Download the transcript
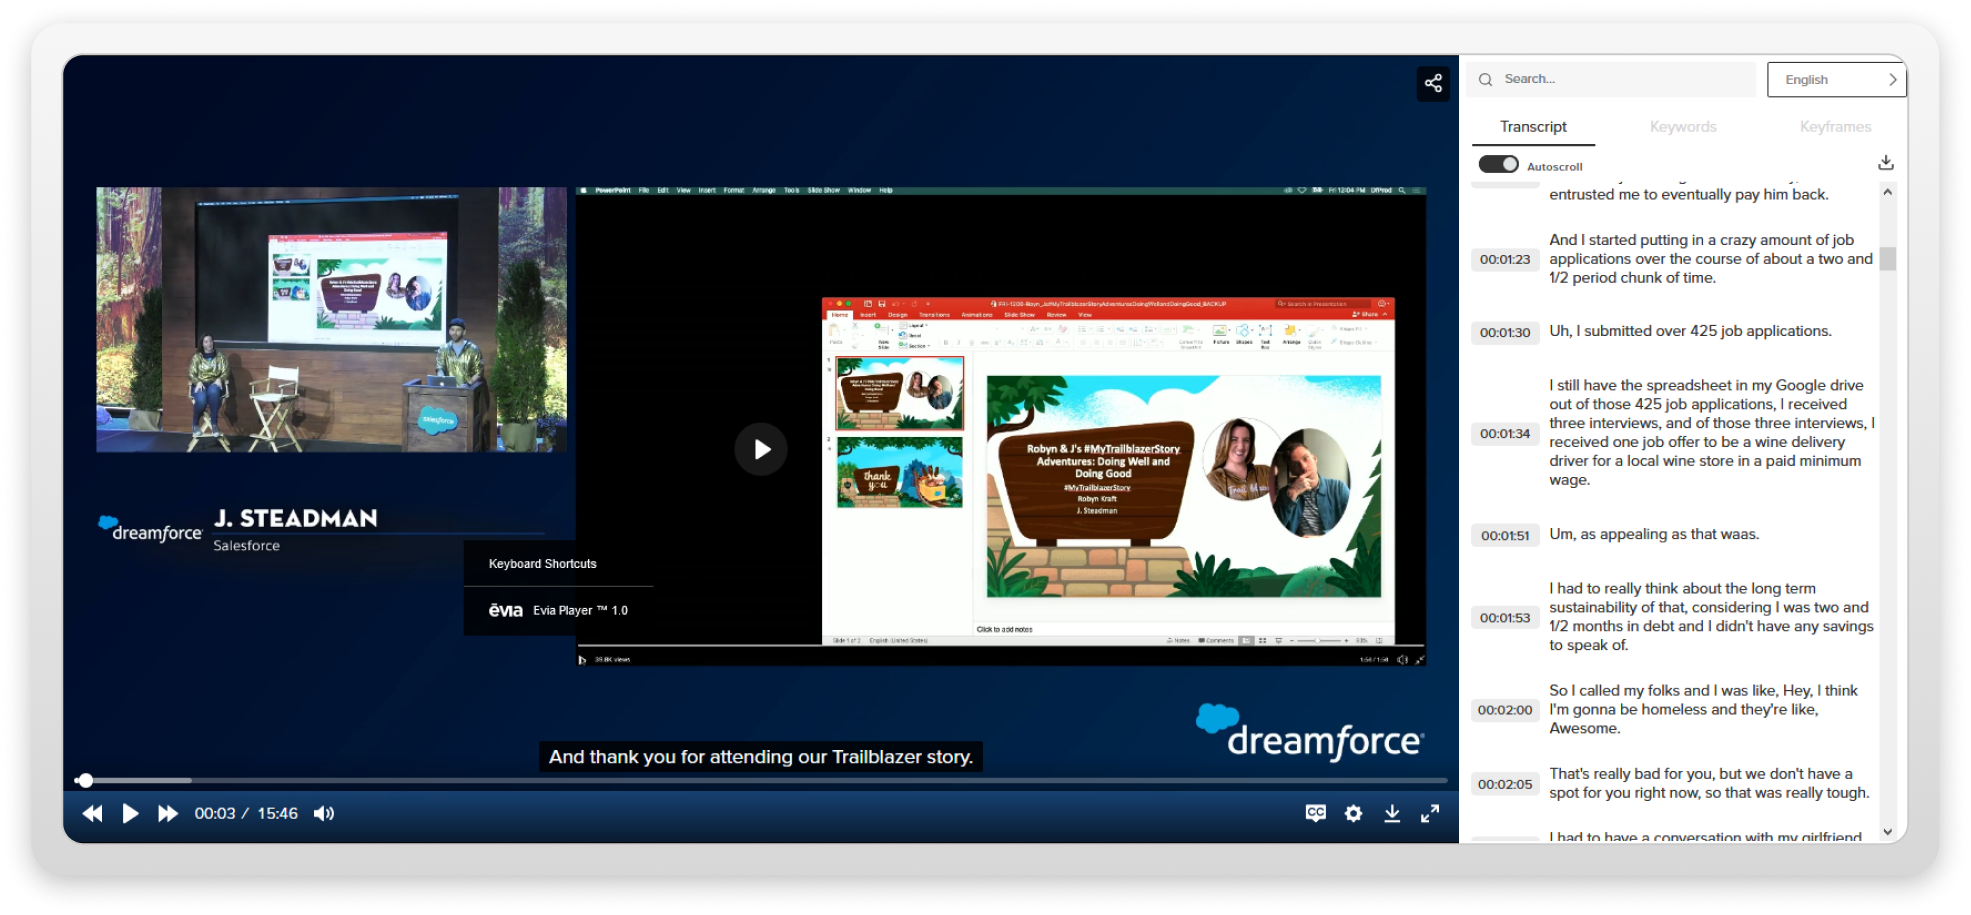Screen dimensions: 1971x915 pos(1885,162)
